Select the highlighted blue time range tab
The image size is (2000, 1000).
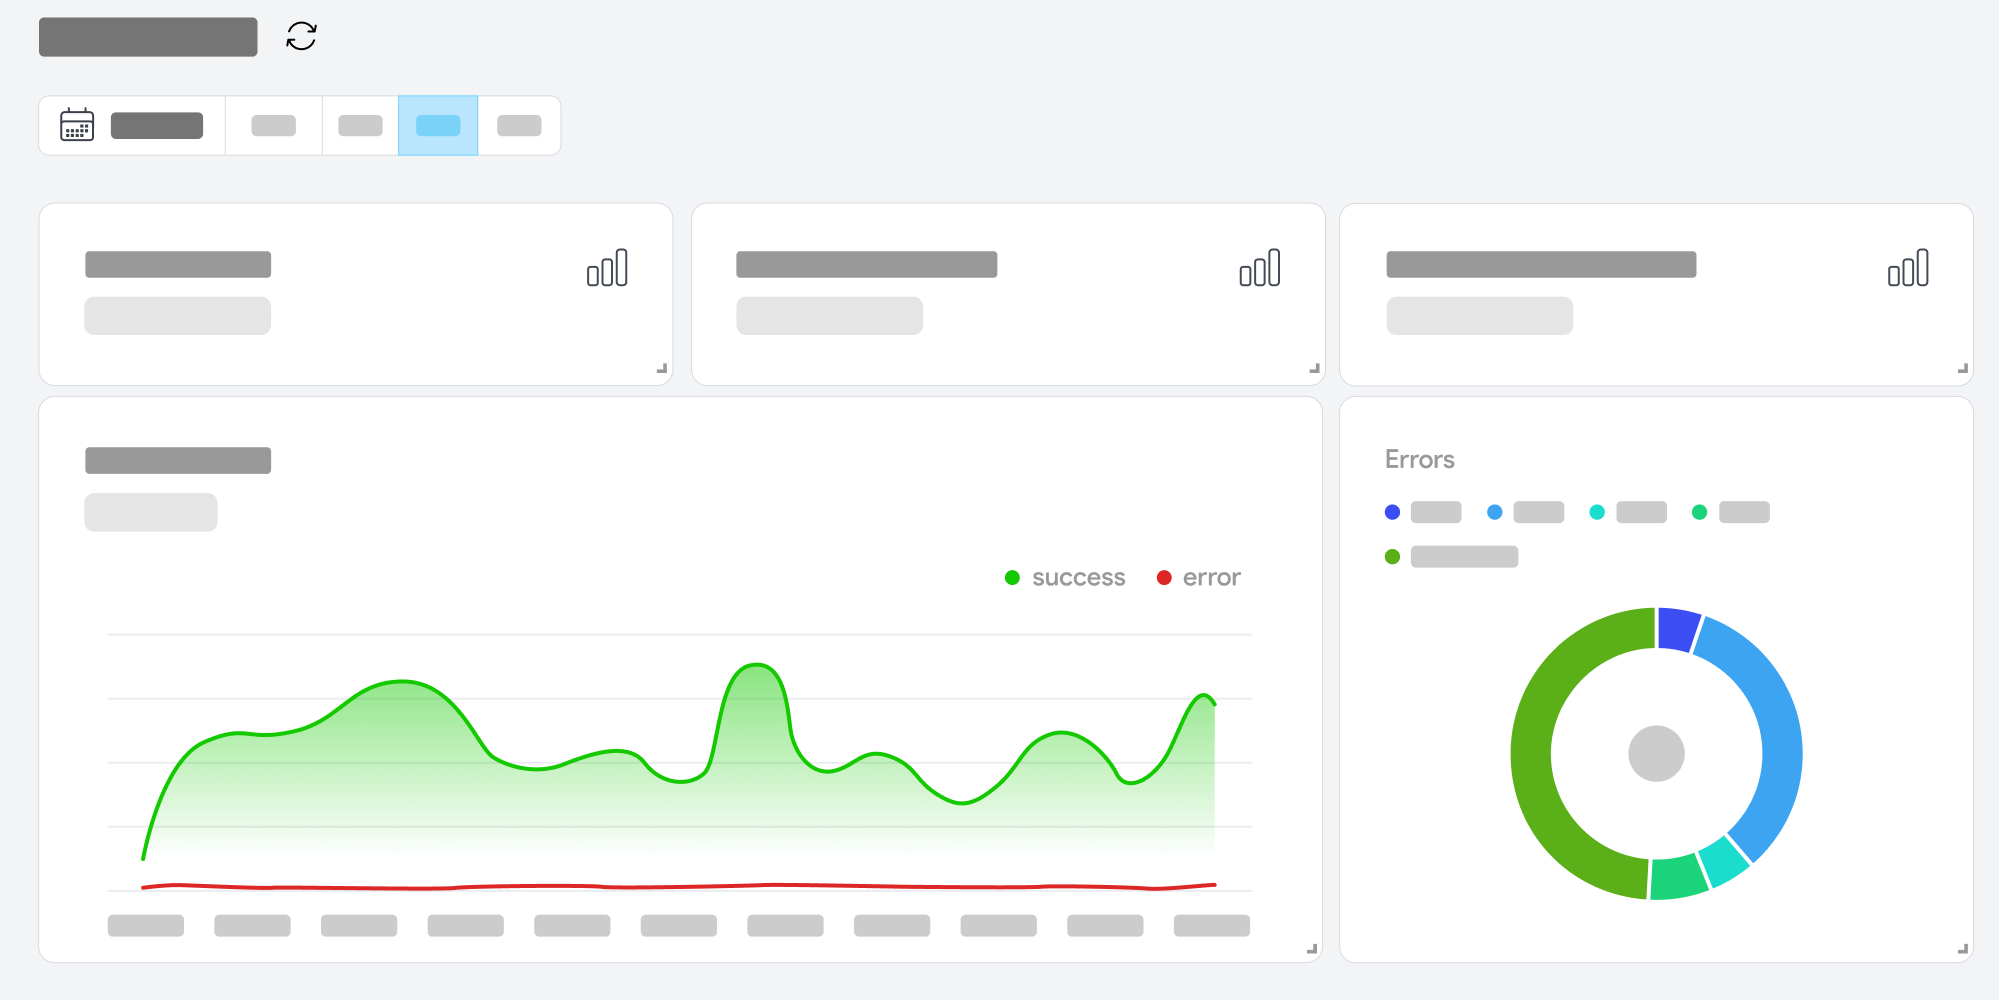tap(437, 125)
